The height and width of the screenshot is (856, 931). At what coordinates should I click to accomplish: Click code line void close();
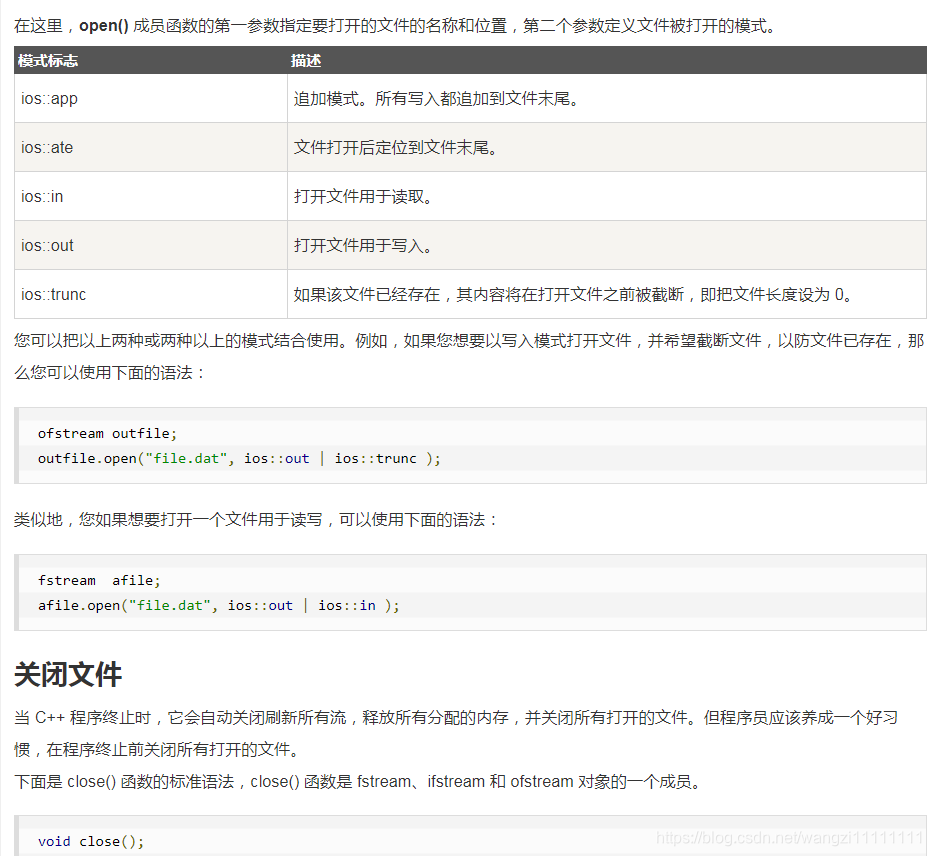point(91,842)
